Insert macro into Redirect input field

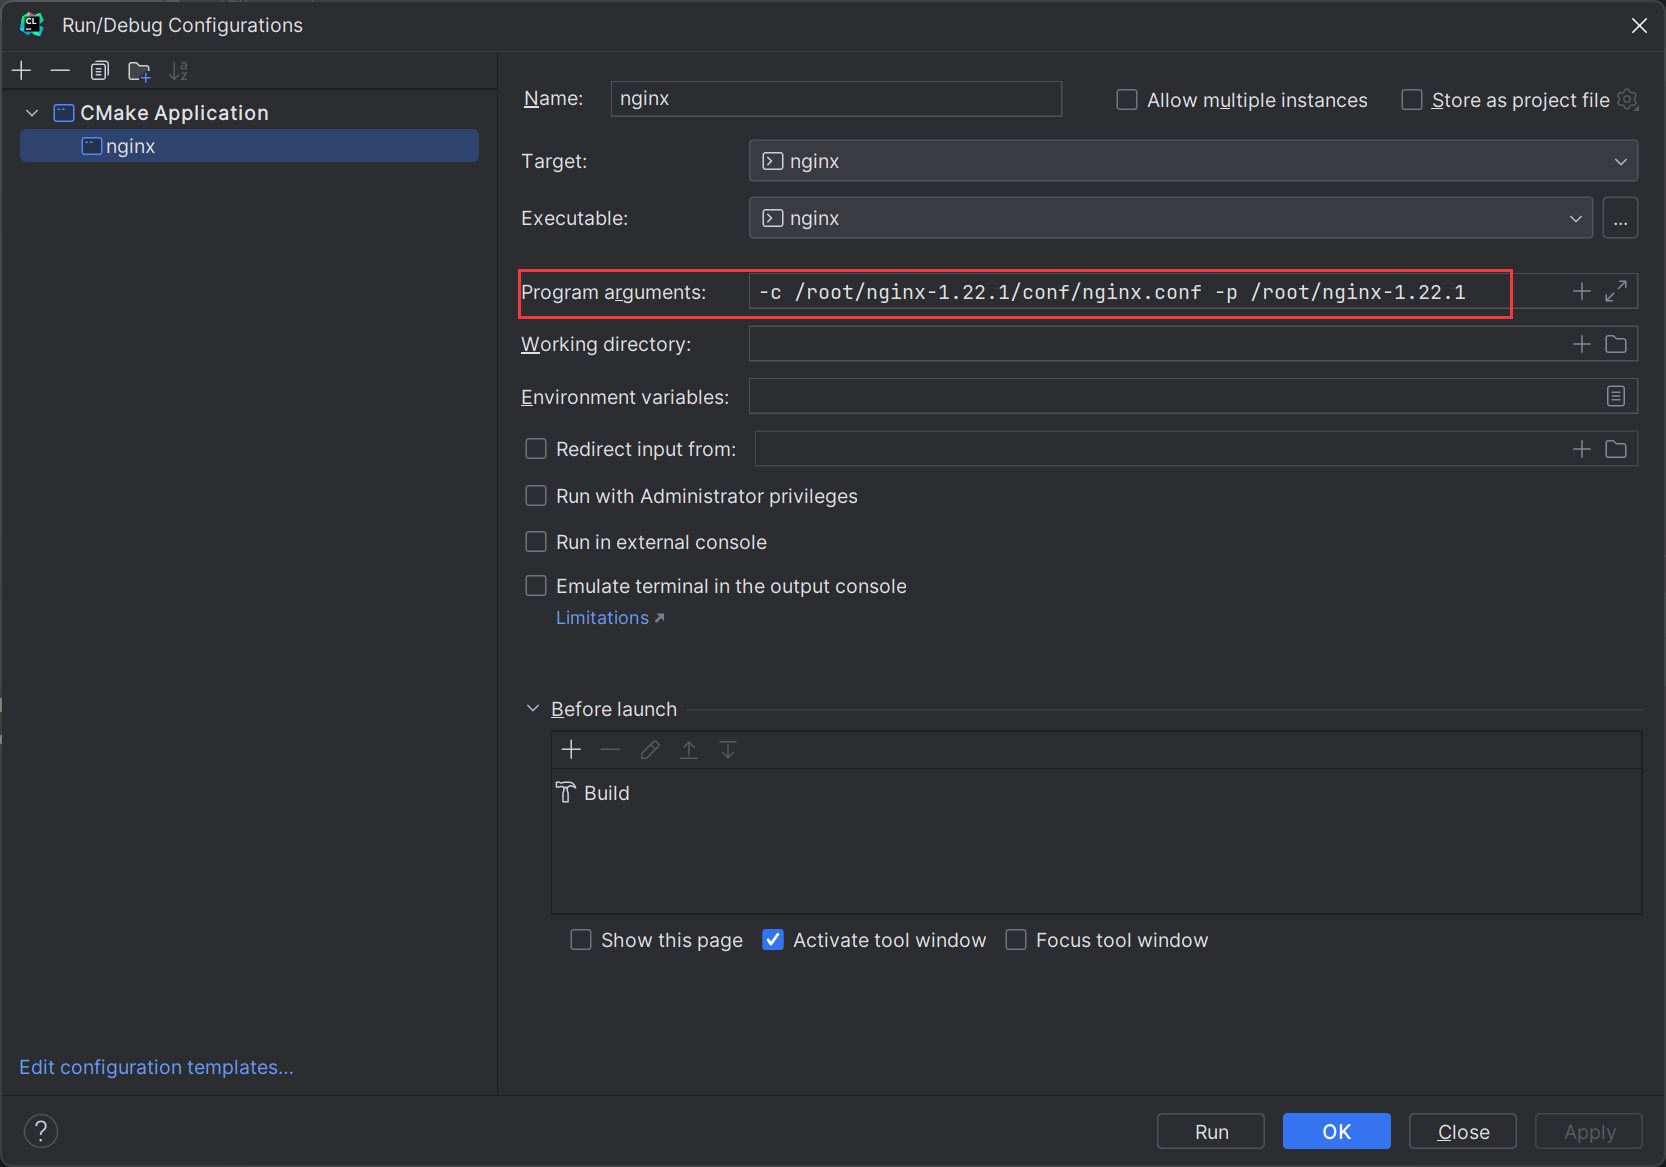[1581, 449]
